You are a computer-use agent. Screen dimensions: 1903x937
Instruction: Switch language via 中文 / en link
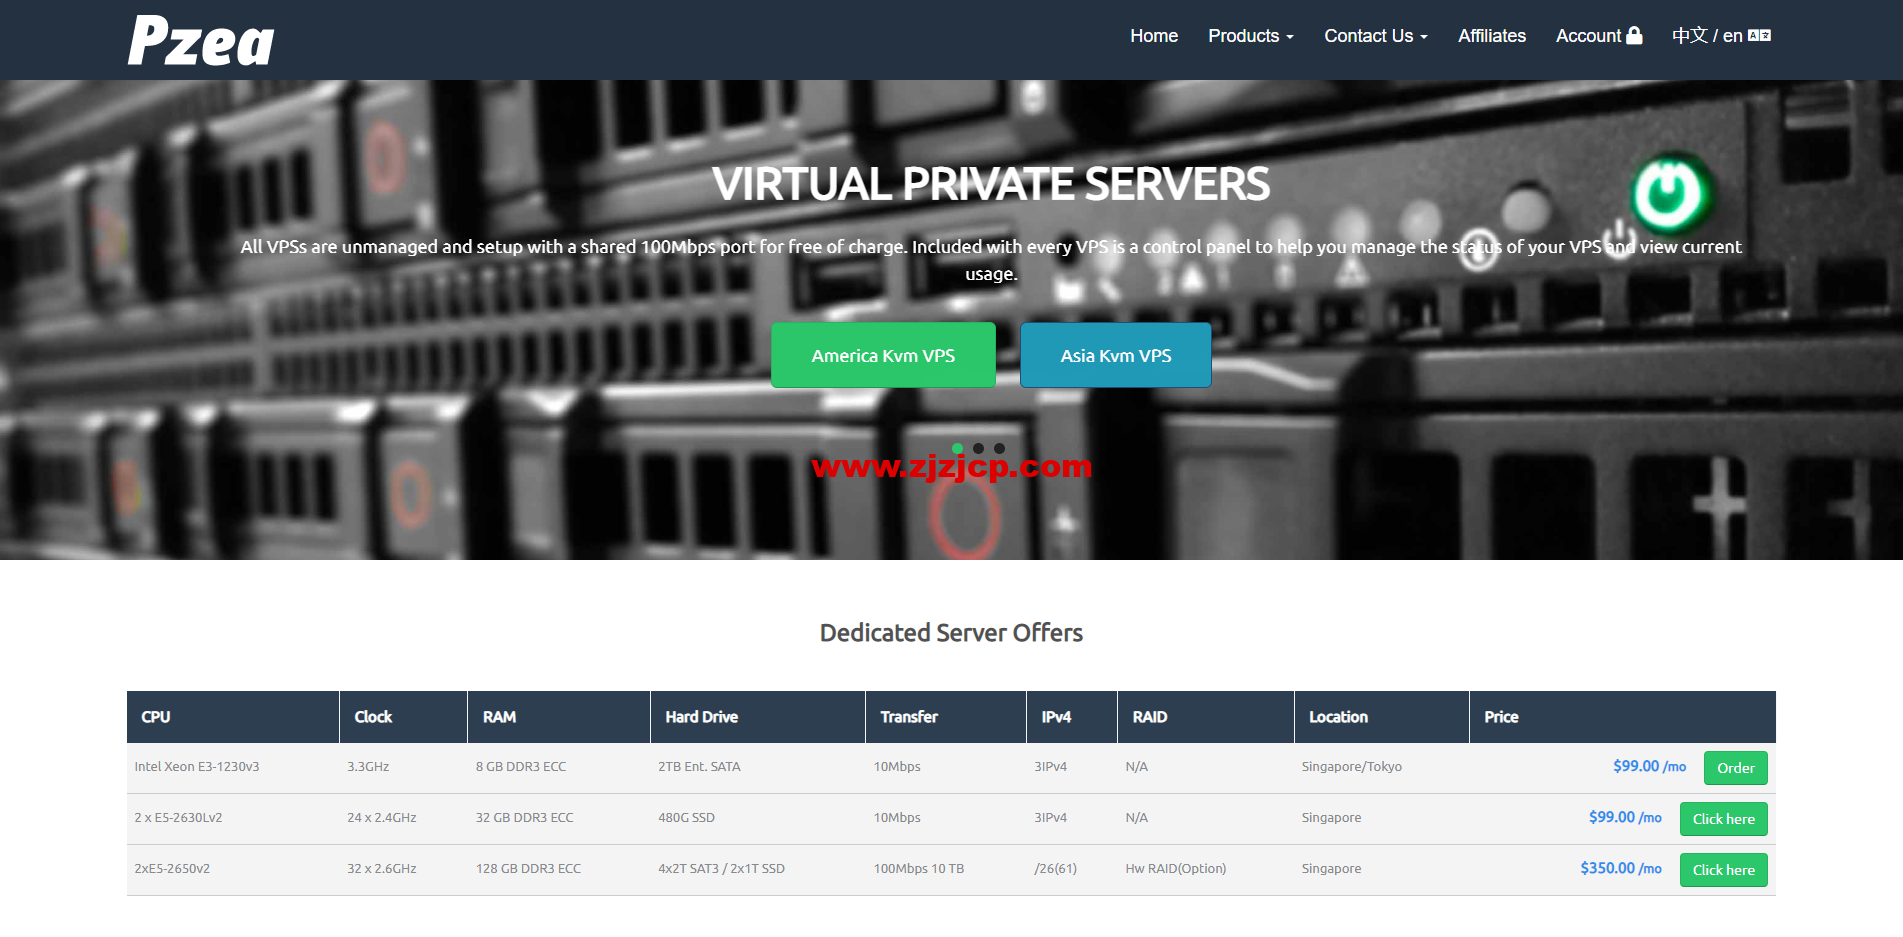[1721, 36]
